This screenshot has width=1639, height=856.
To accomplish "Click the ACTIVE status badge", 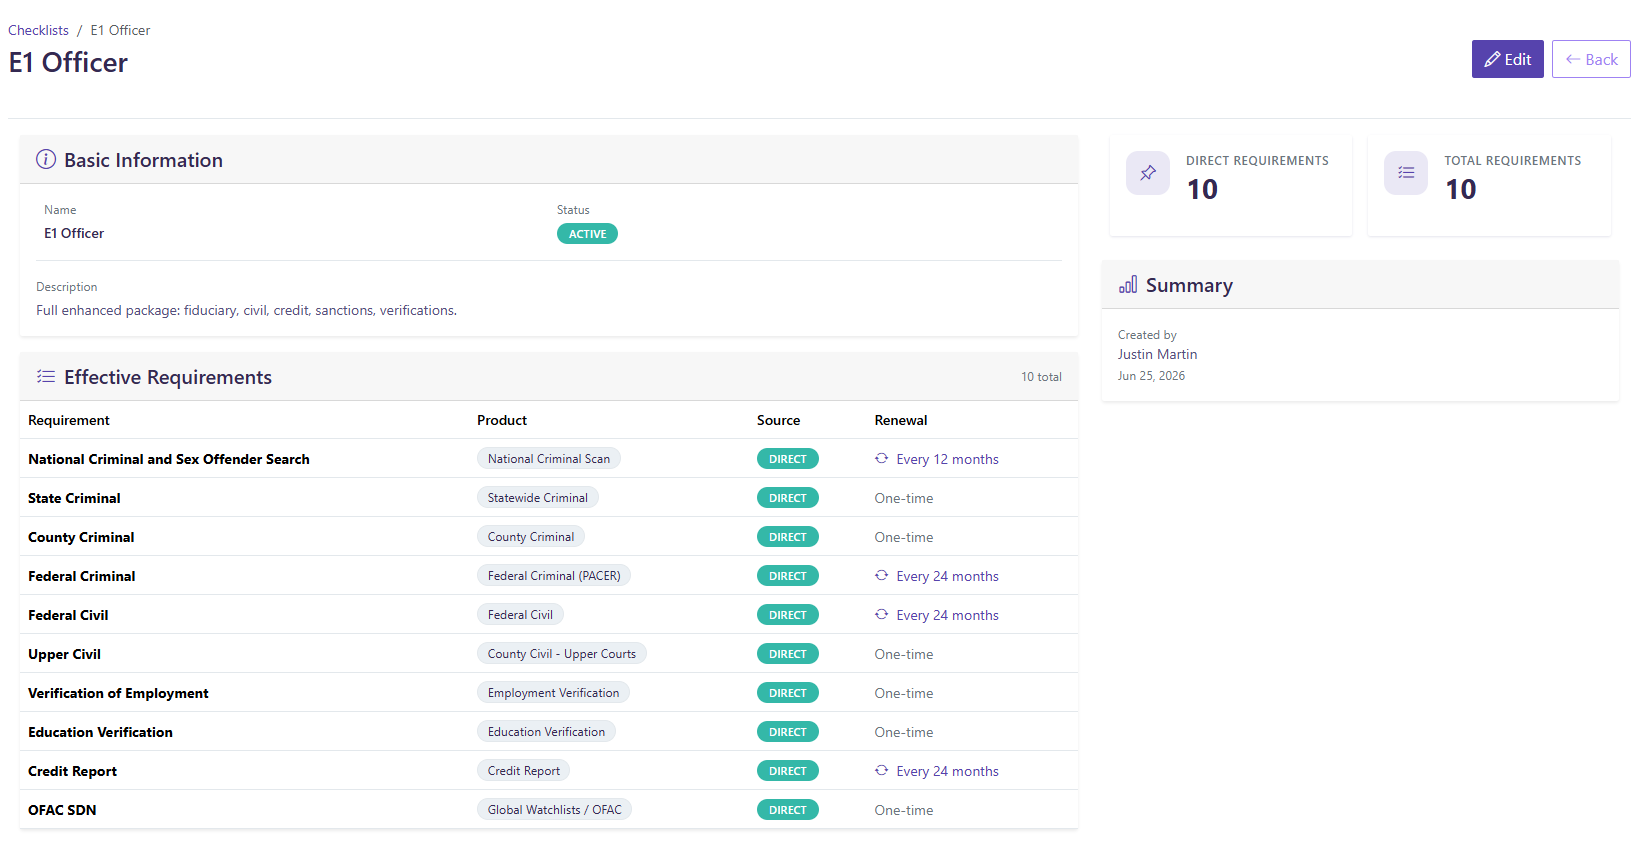I will pos(587,234).
